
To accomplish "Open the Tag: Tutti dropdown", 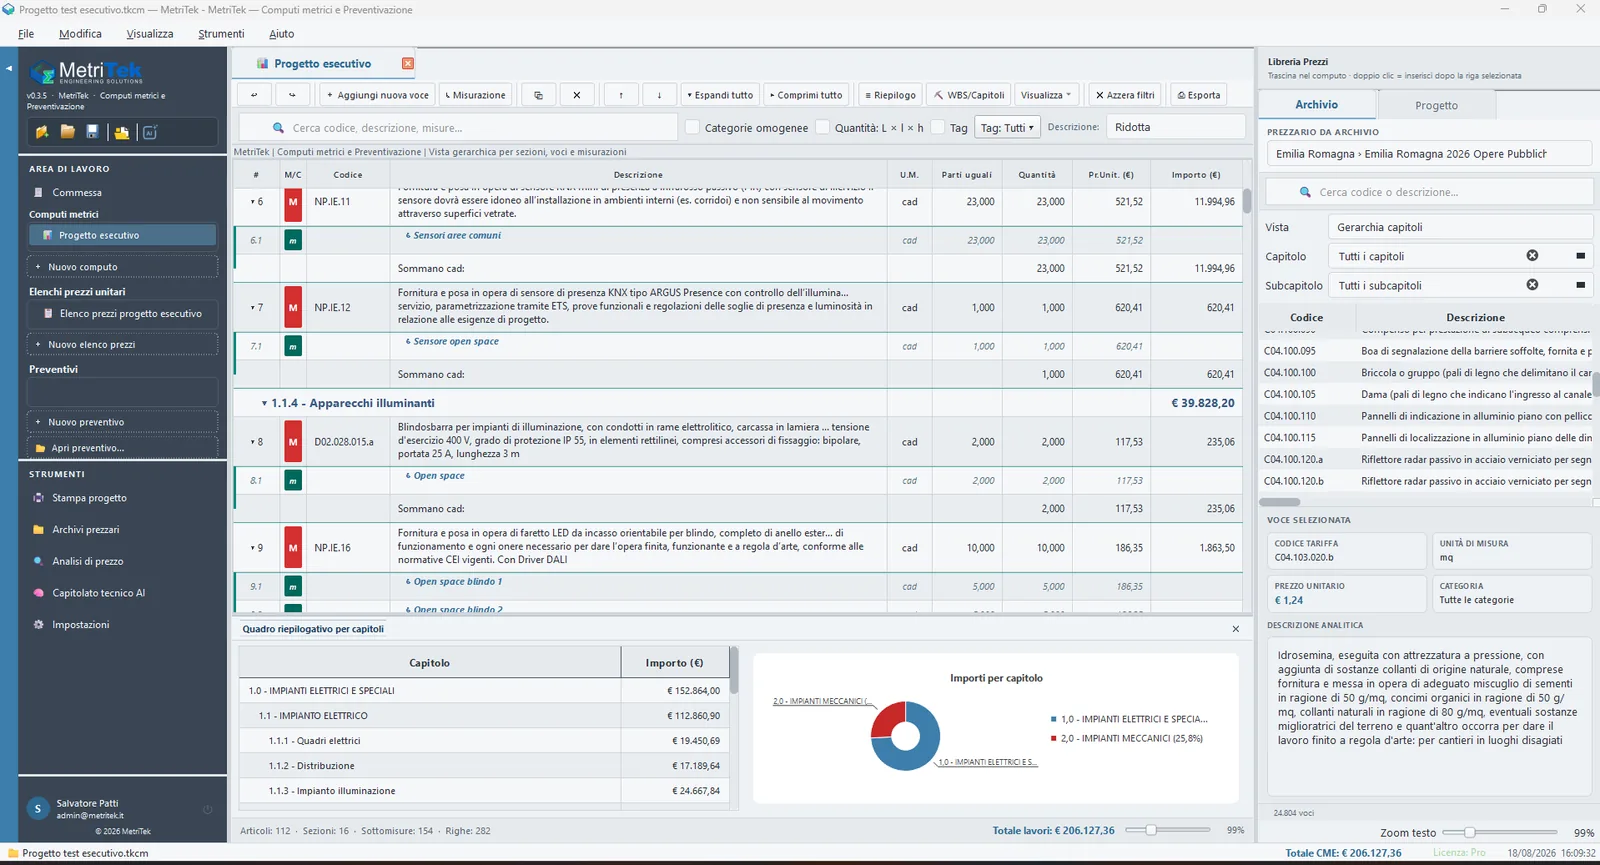I will pyautogui.click(x=1007, y=127).
